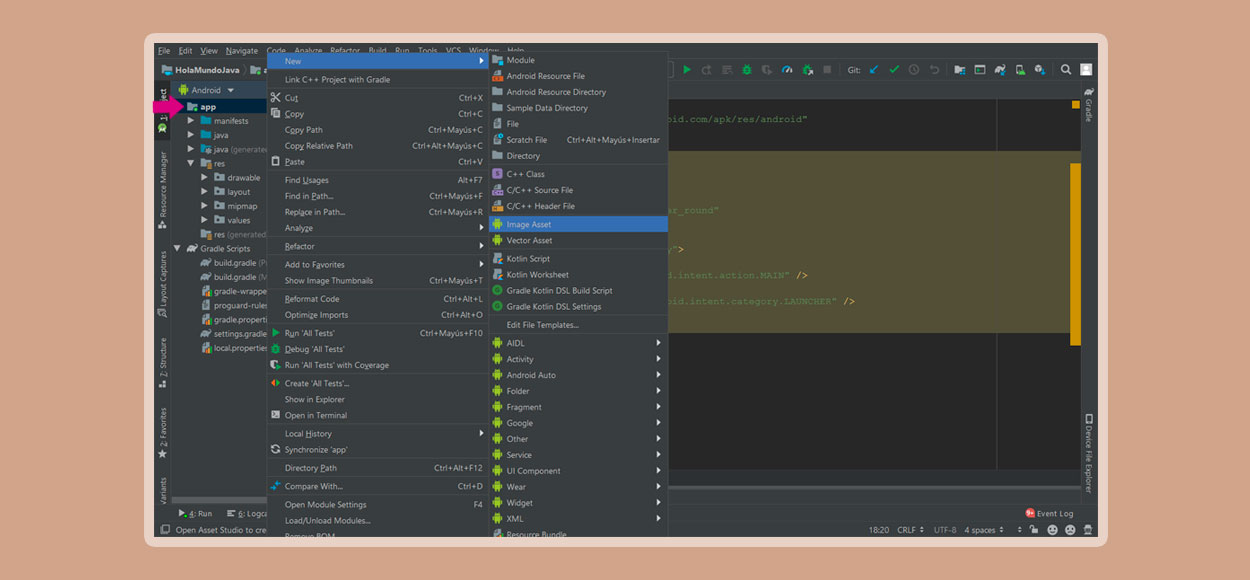Viewport: 1250px width, 580px height.
Task: Open Search Everywhere magnifier icon
Action: point(1066,70)
